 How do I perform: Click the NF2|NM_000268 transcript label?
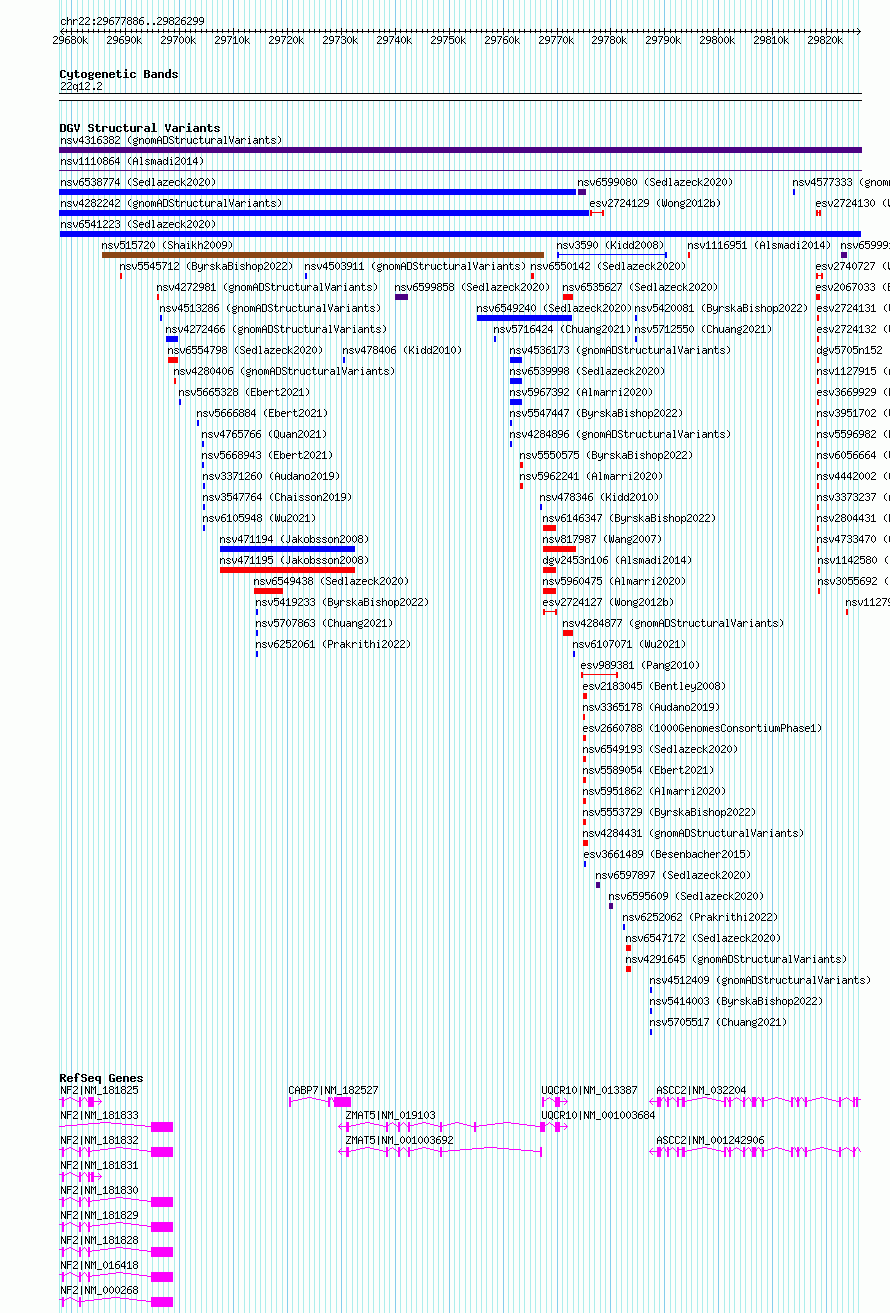[x=99, y=1290]
